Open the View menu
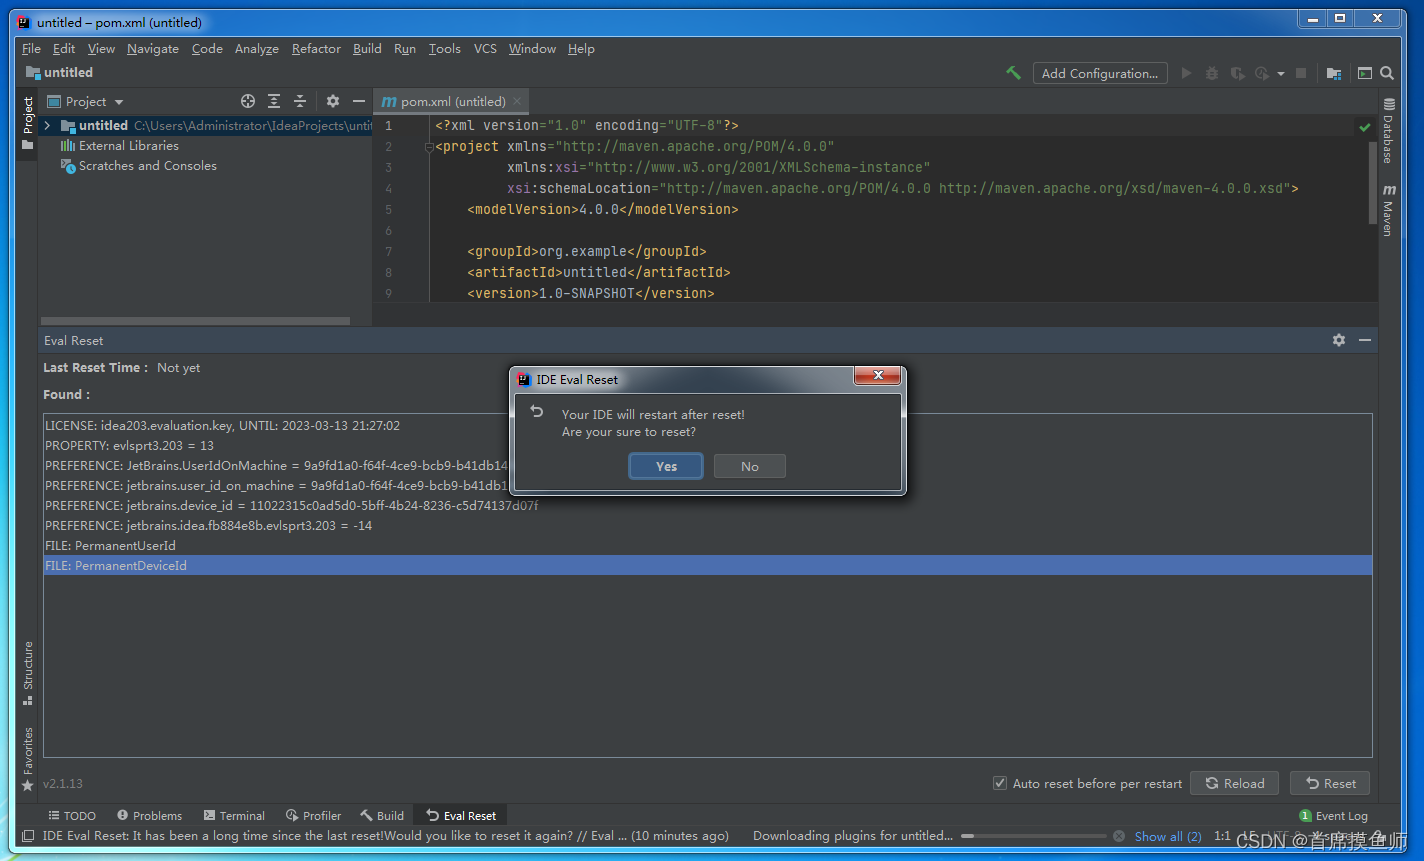 click(x=101, y=48)
